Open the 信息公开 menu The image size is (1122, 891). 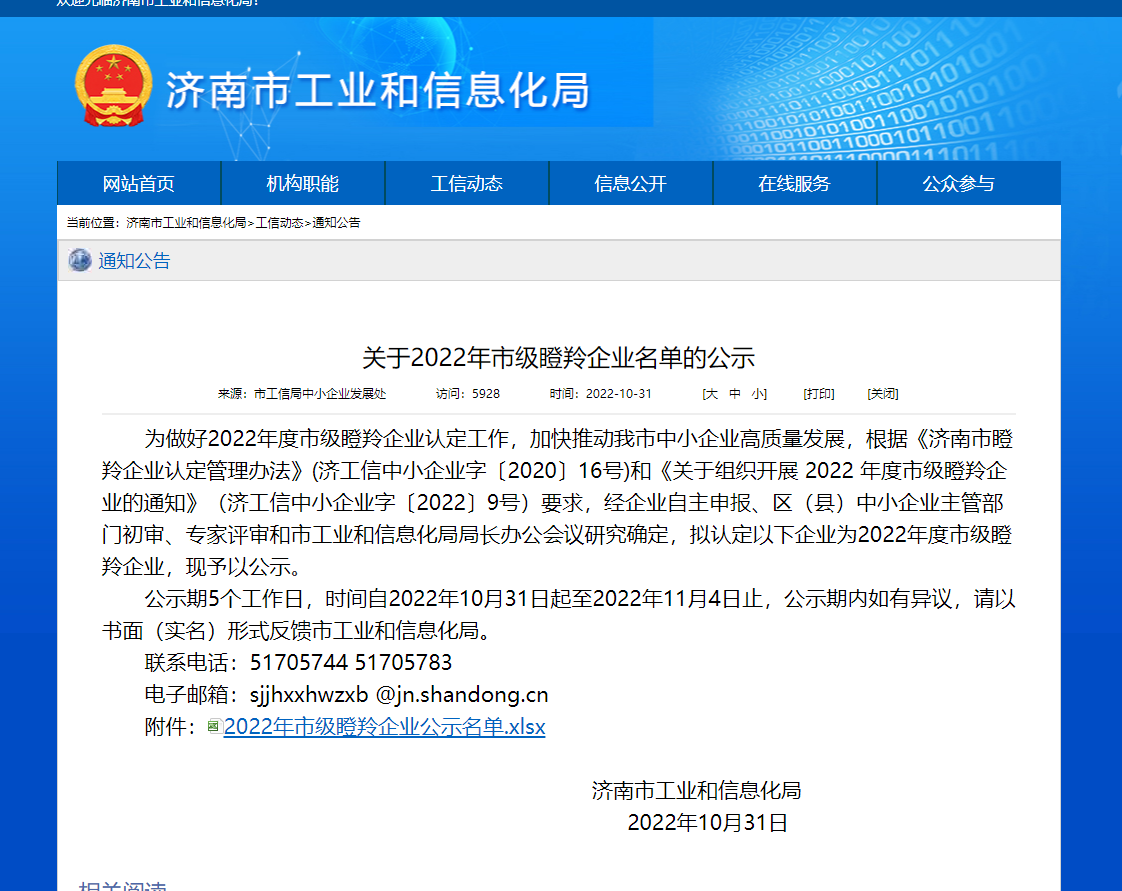tap(630, 183)
